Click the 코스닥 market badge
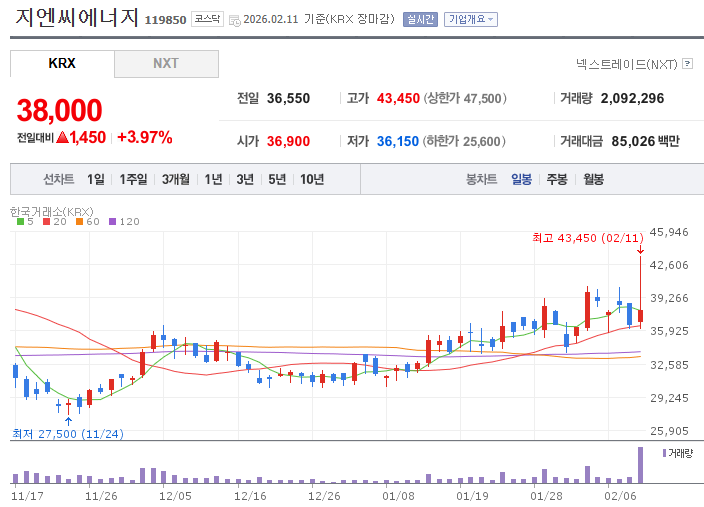Image resolution: width=704 pixels, height=507 pixels. [207, 19]
